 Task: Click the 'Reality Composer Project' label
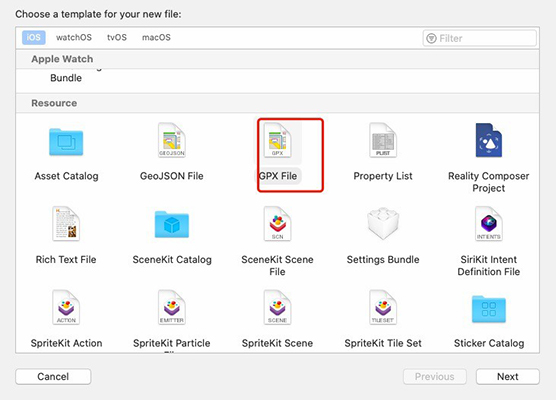coord(489,182)
